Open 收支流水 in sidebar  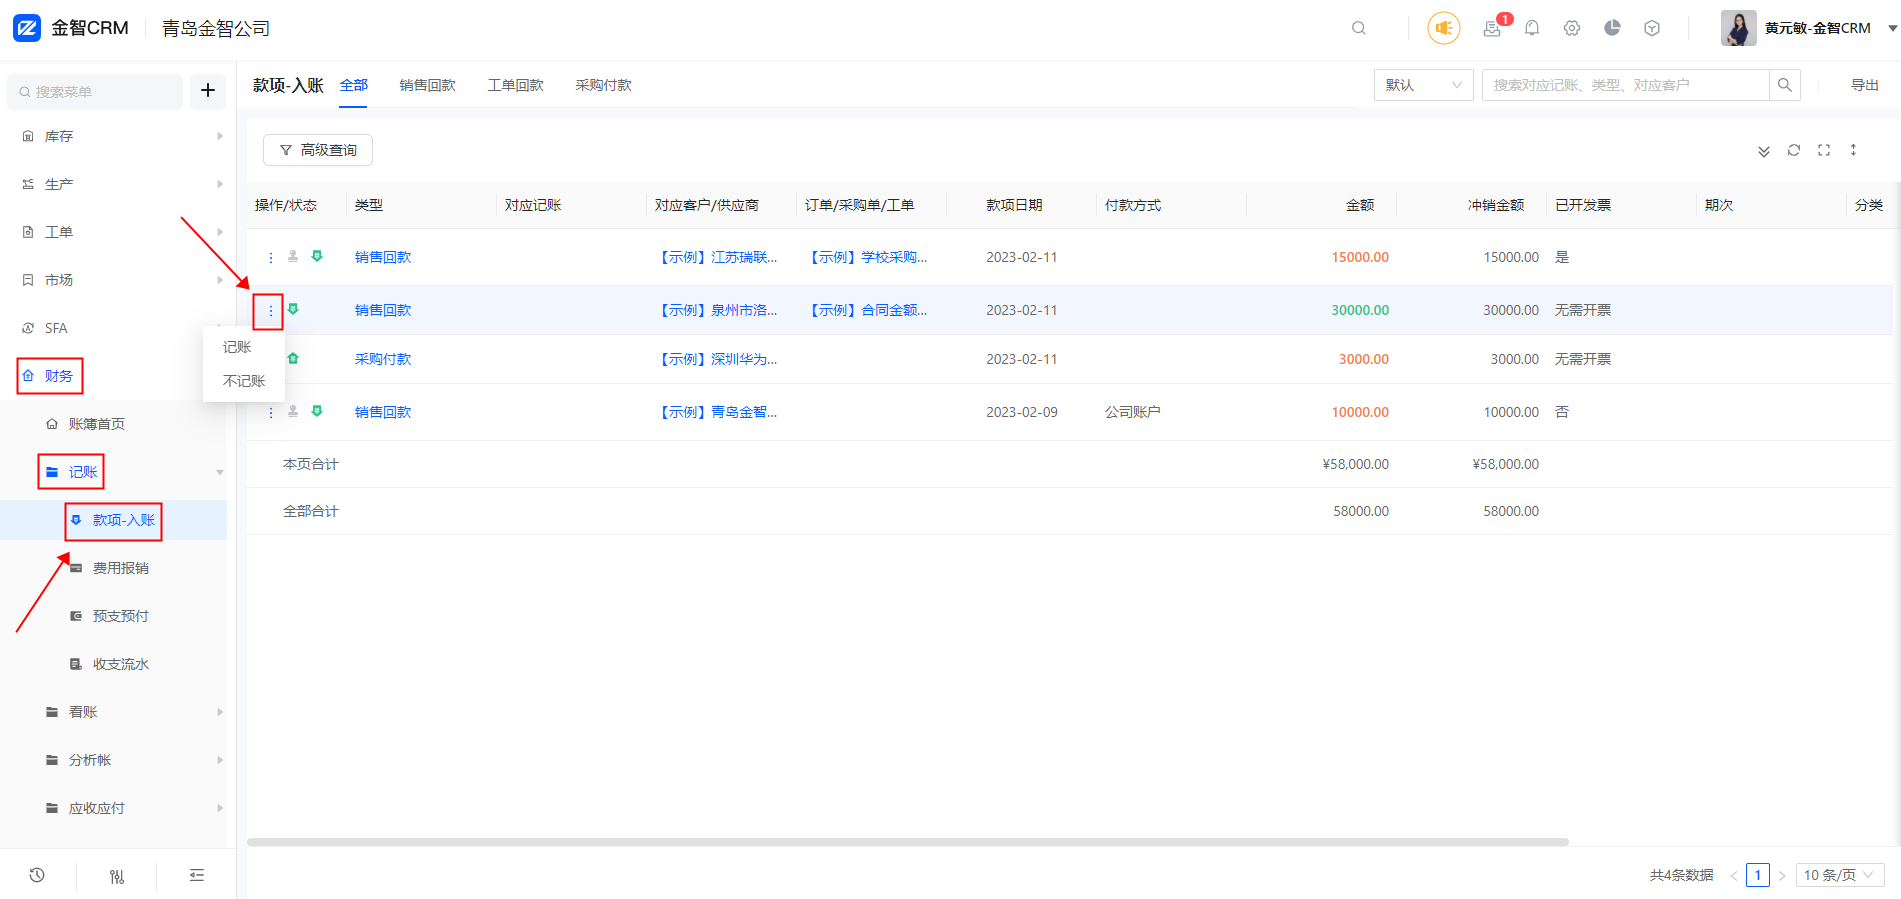(x=120, y=664)
